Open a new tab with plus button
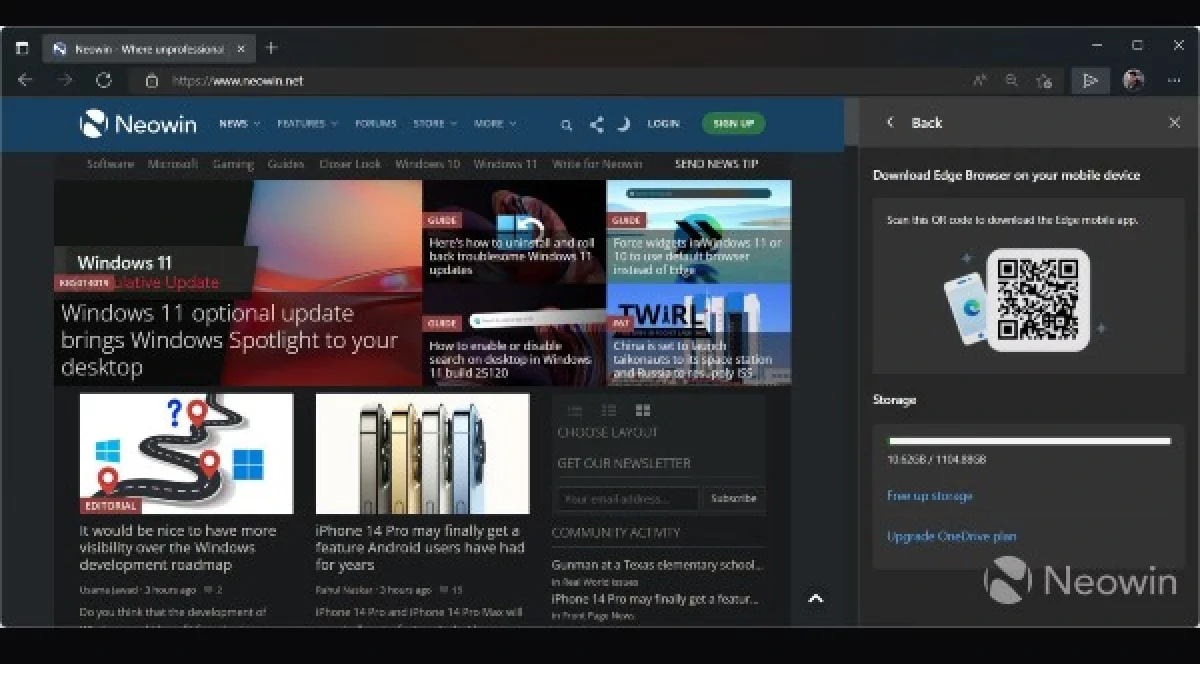Image resolution: width=1200 pixels, height=675 pixels. click(x=271, y=48)
